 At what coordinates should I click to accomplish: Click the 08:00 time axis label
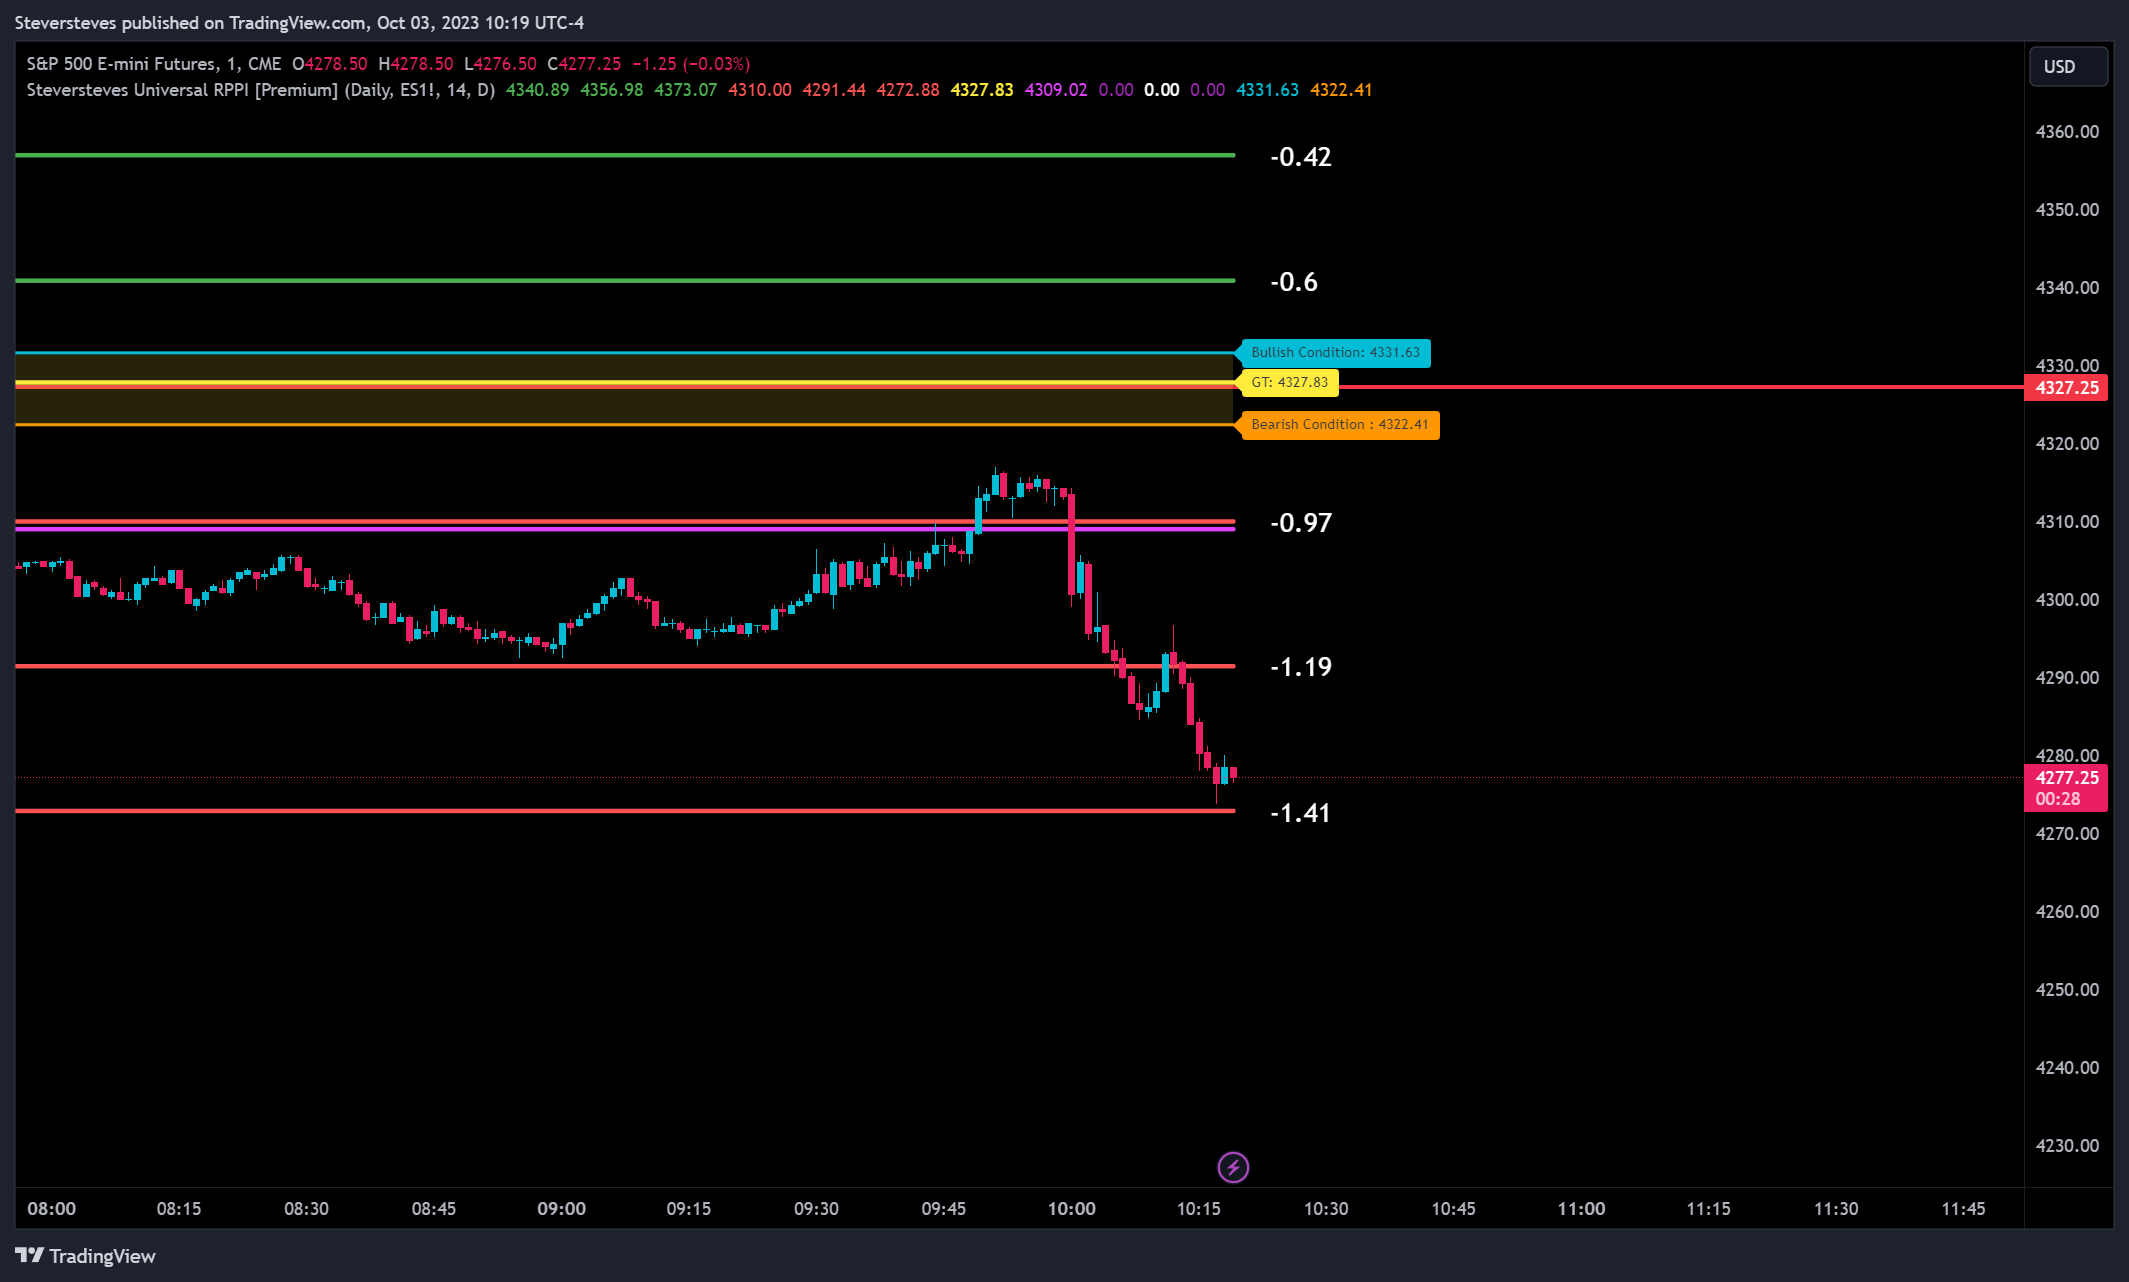tap(51, 1209)
